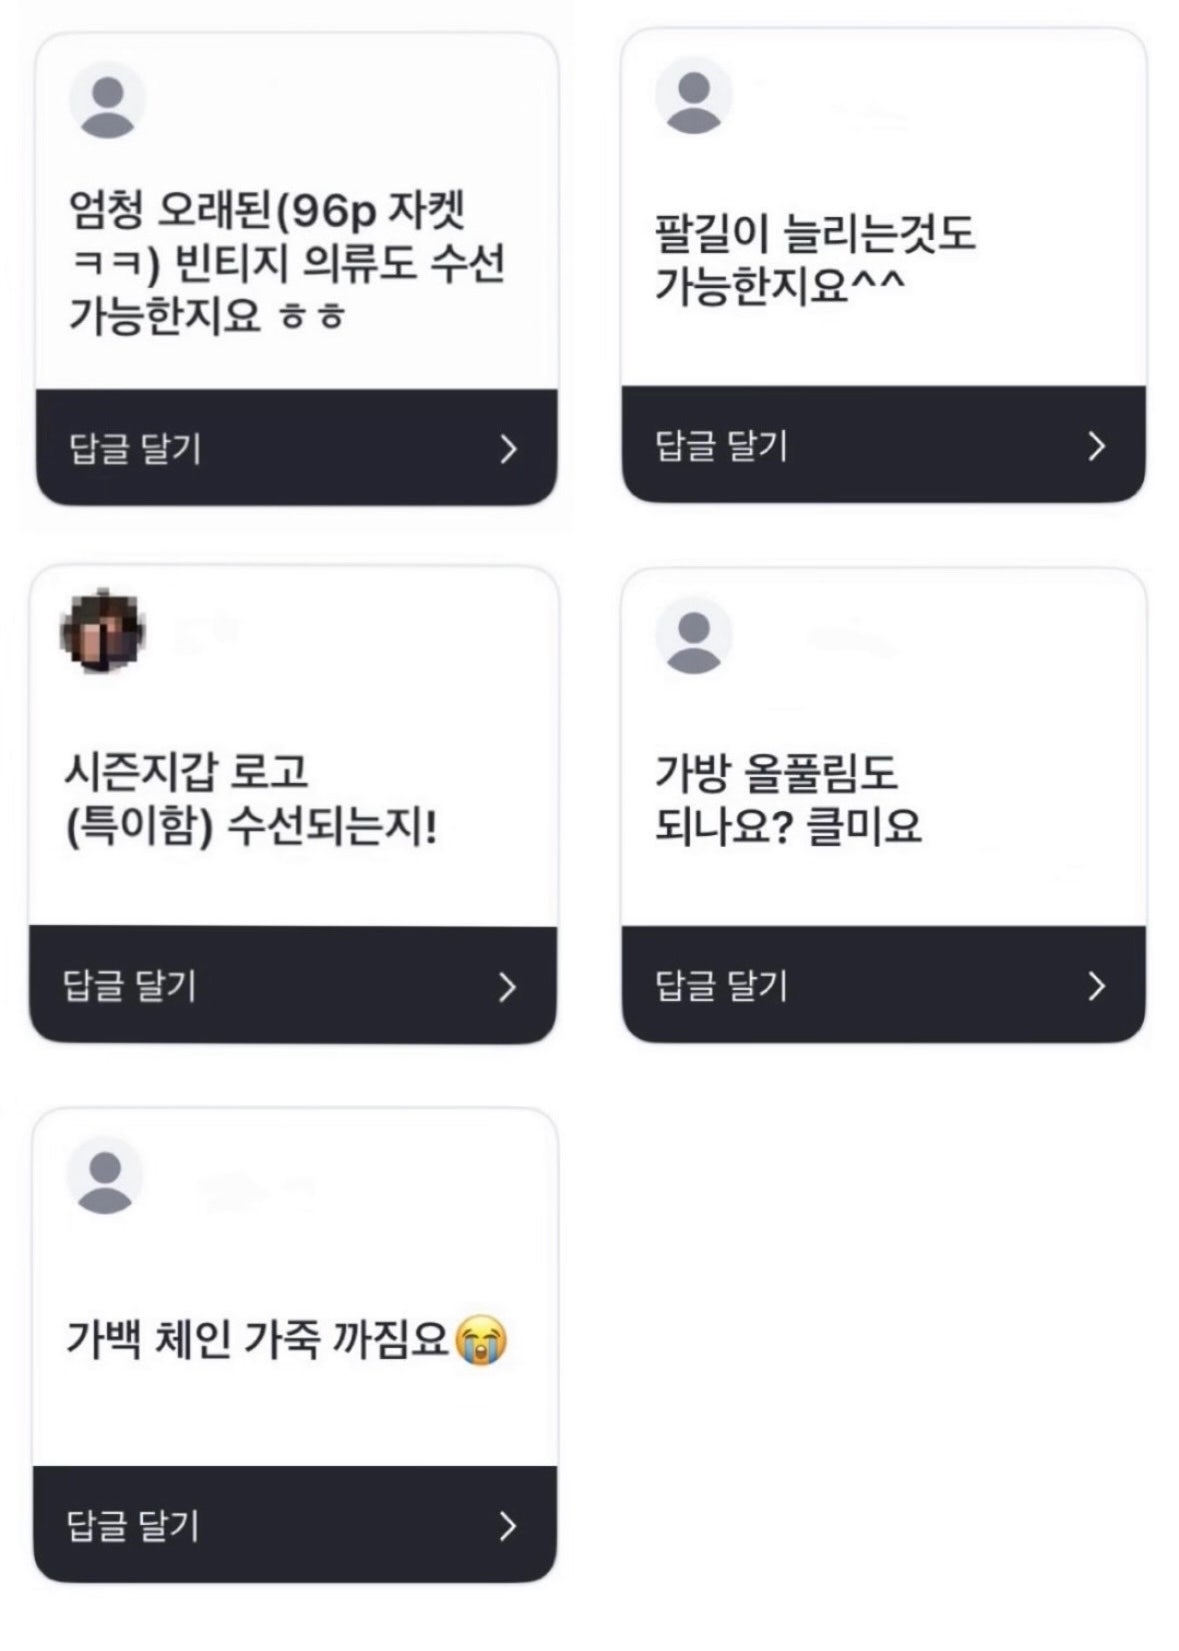The width and height of the screenshot is (1179, 1651).
Task: Click 답글 달기 on the 시즌지갑 로고 card
Action: (129, 987)
